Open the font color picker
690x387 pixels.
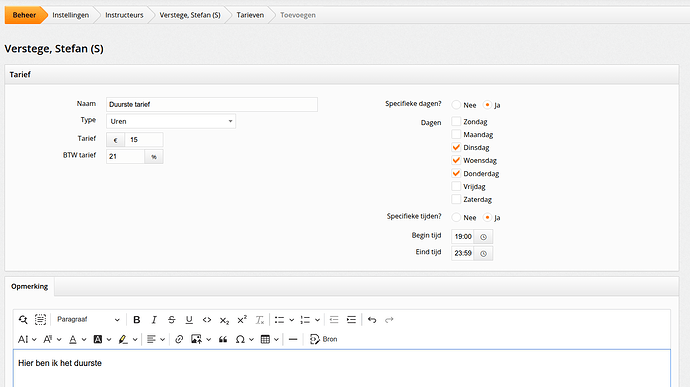pos(77,339)
